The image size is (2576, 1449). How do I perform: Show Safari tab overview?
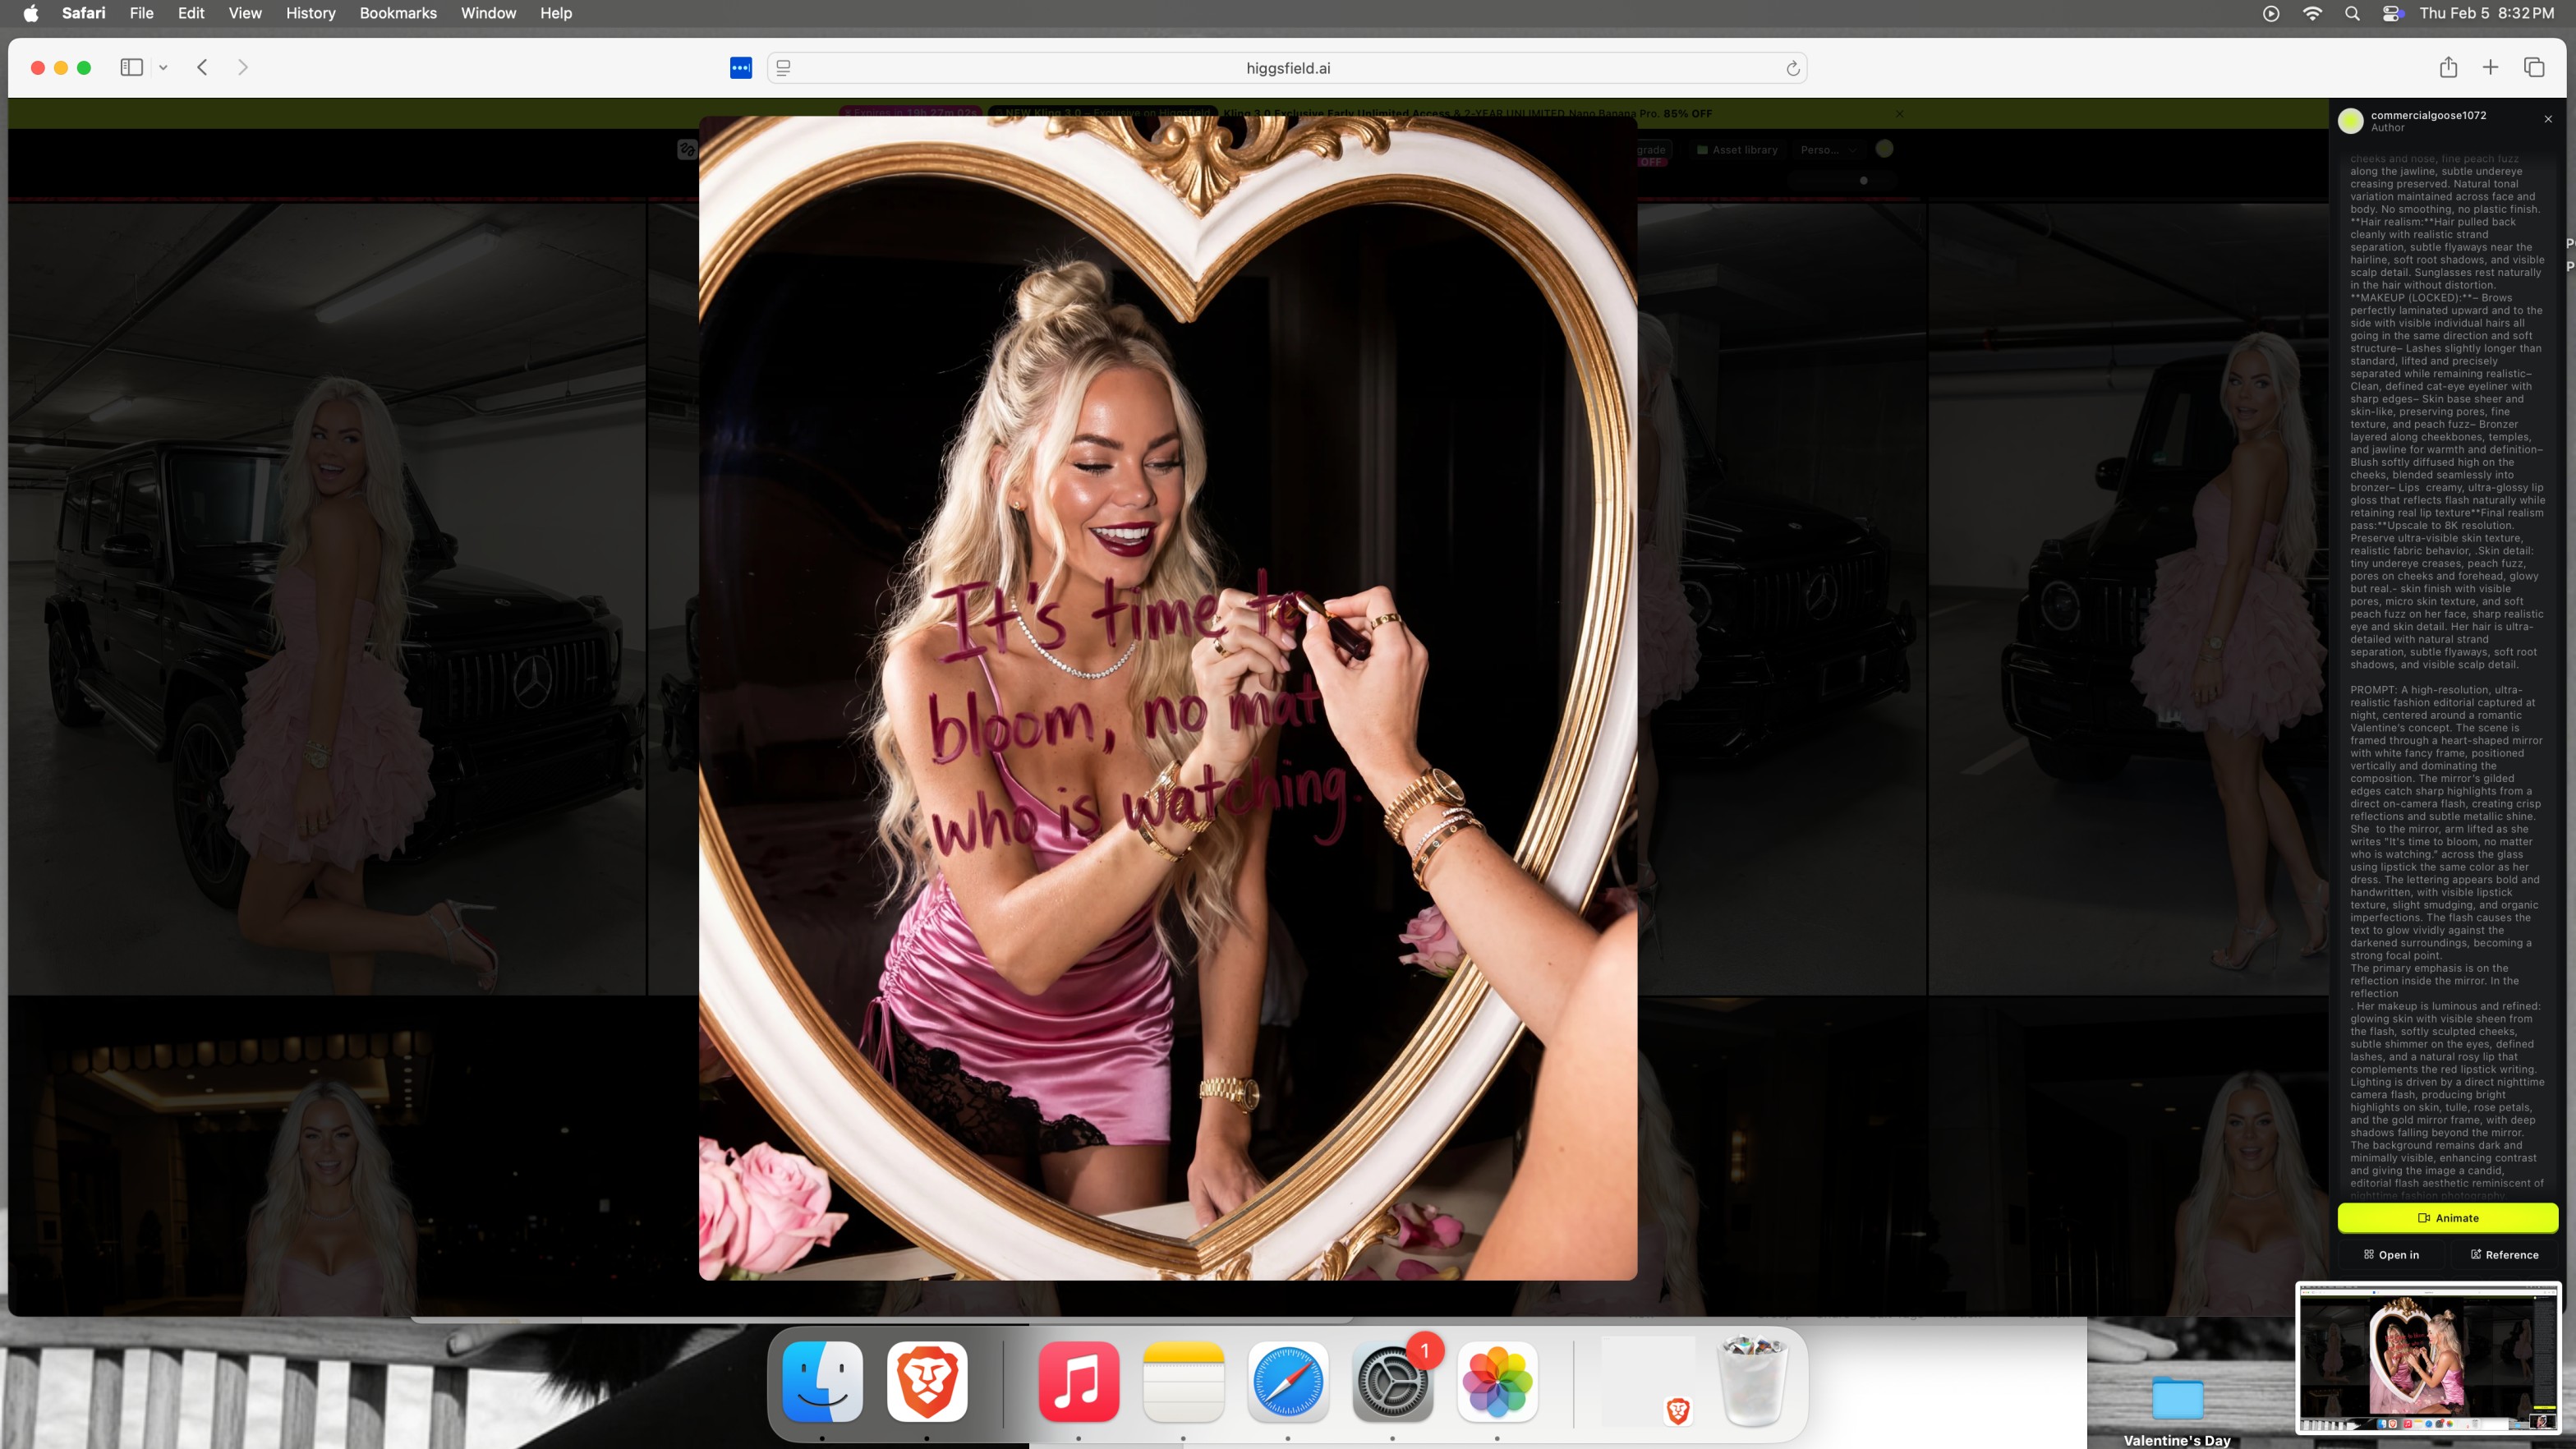pyautogui.click(x=2533, y=67)
